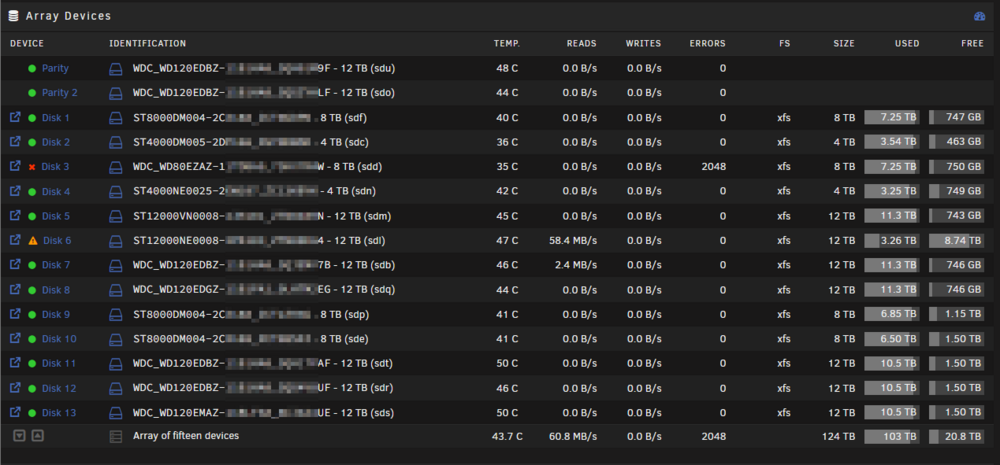Click the green status dot for Disk 13

point(32,413)
